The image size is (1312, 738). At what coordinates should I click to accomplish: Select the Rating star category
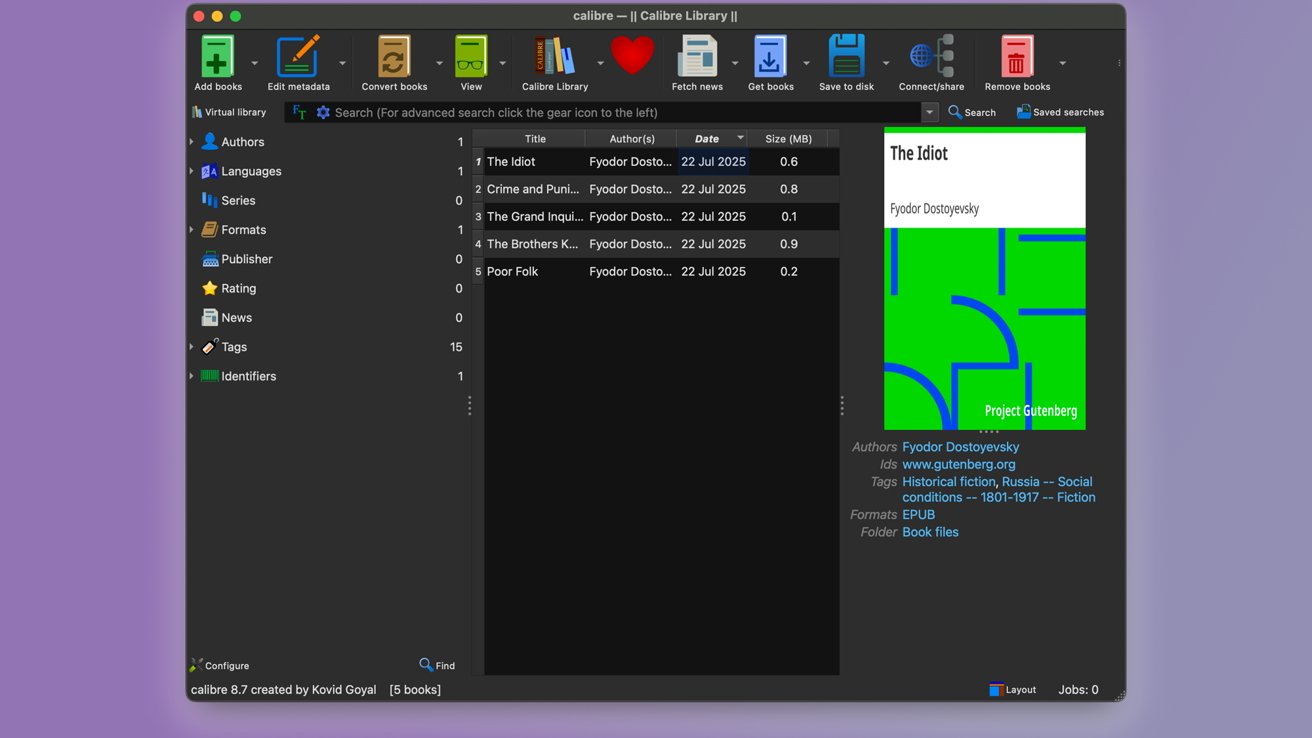(229, 288)
